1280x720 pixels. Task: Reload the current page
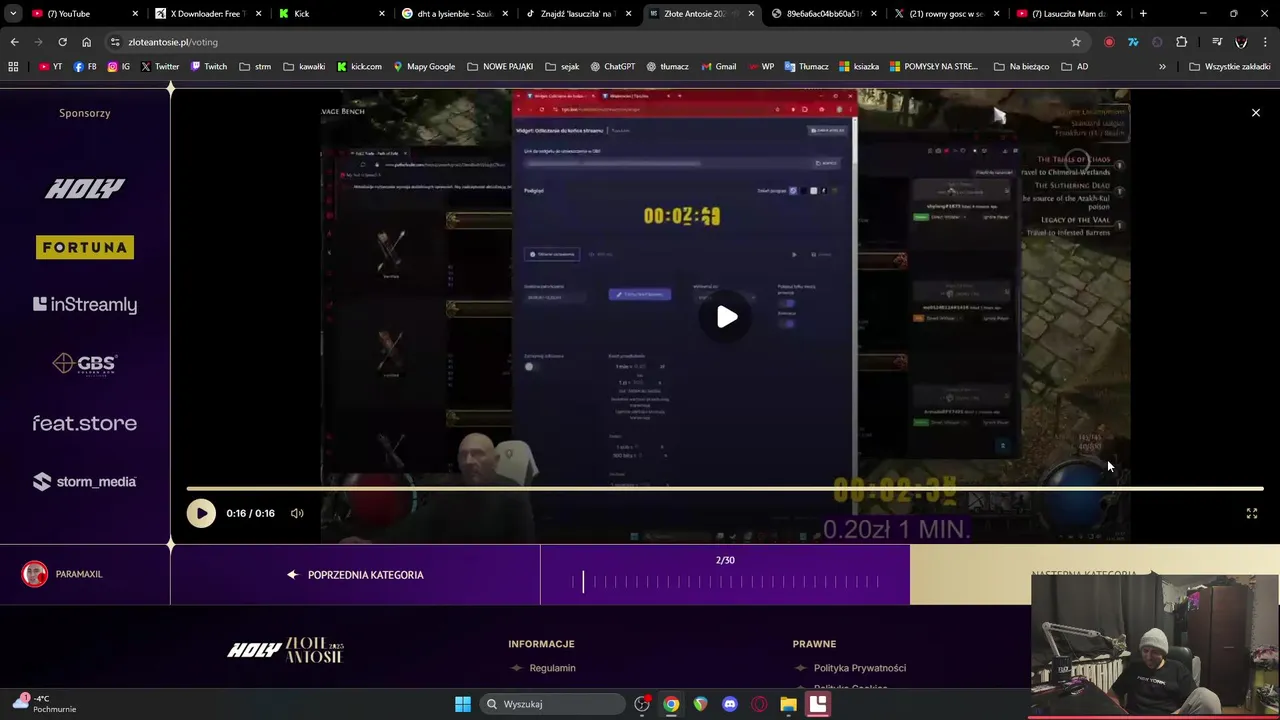coord(62,42)
